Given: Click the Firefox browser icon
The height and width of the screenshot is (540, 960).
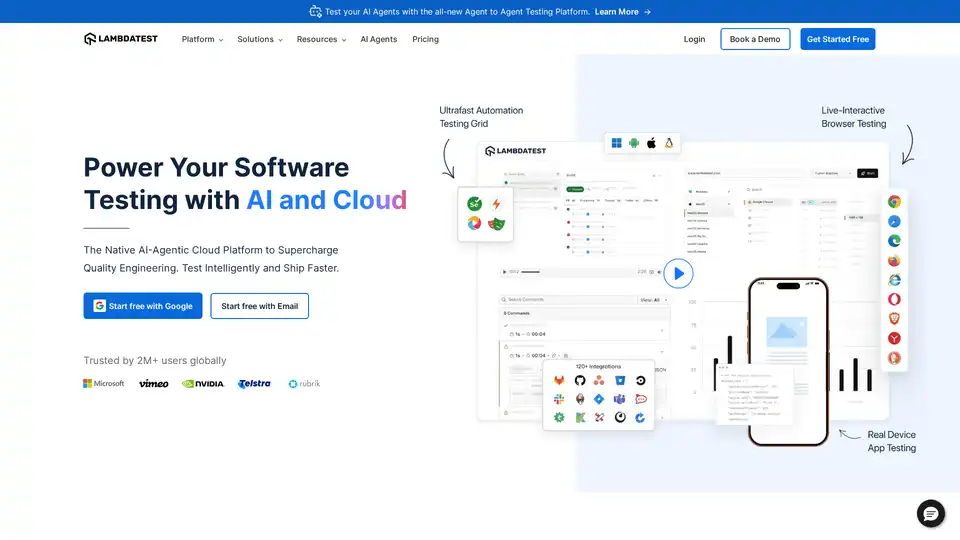Looking at the screenshot, I should coord(894,260).
